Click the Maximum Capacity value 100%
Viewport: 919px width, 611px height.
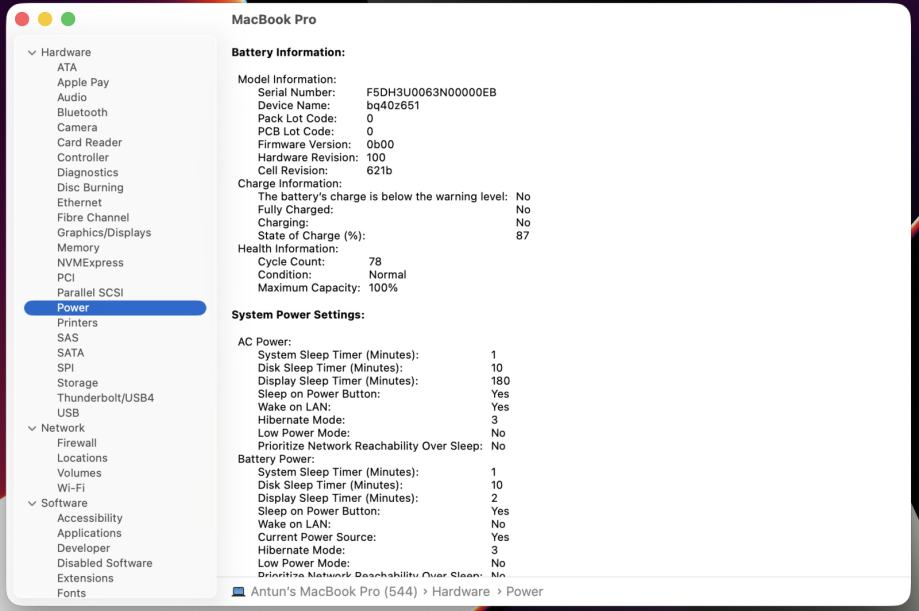pos(383,288)
